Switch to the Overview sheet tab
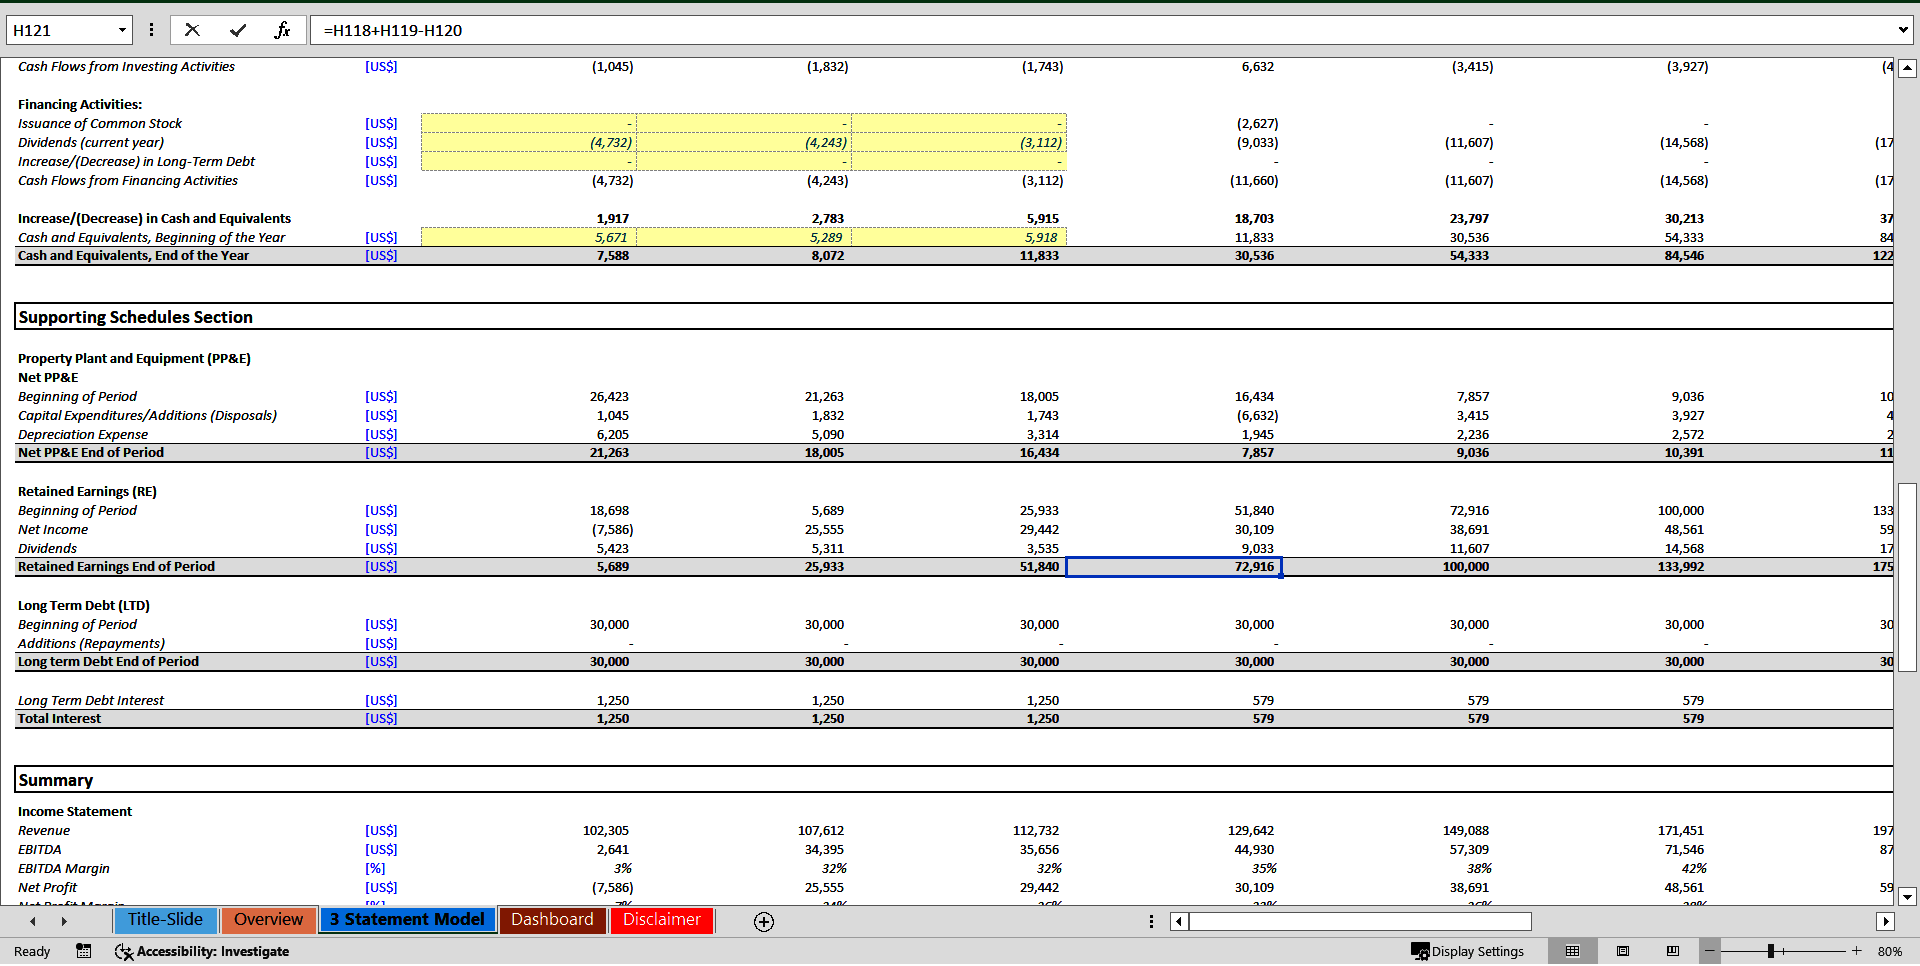The width and height of the screenshot is (1920, 966). click(268, 920)
